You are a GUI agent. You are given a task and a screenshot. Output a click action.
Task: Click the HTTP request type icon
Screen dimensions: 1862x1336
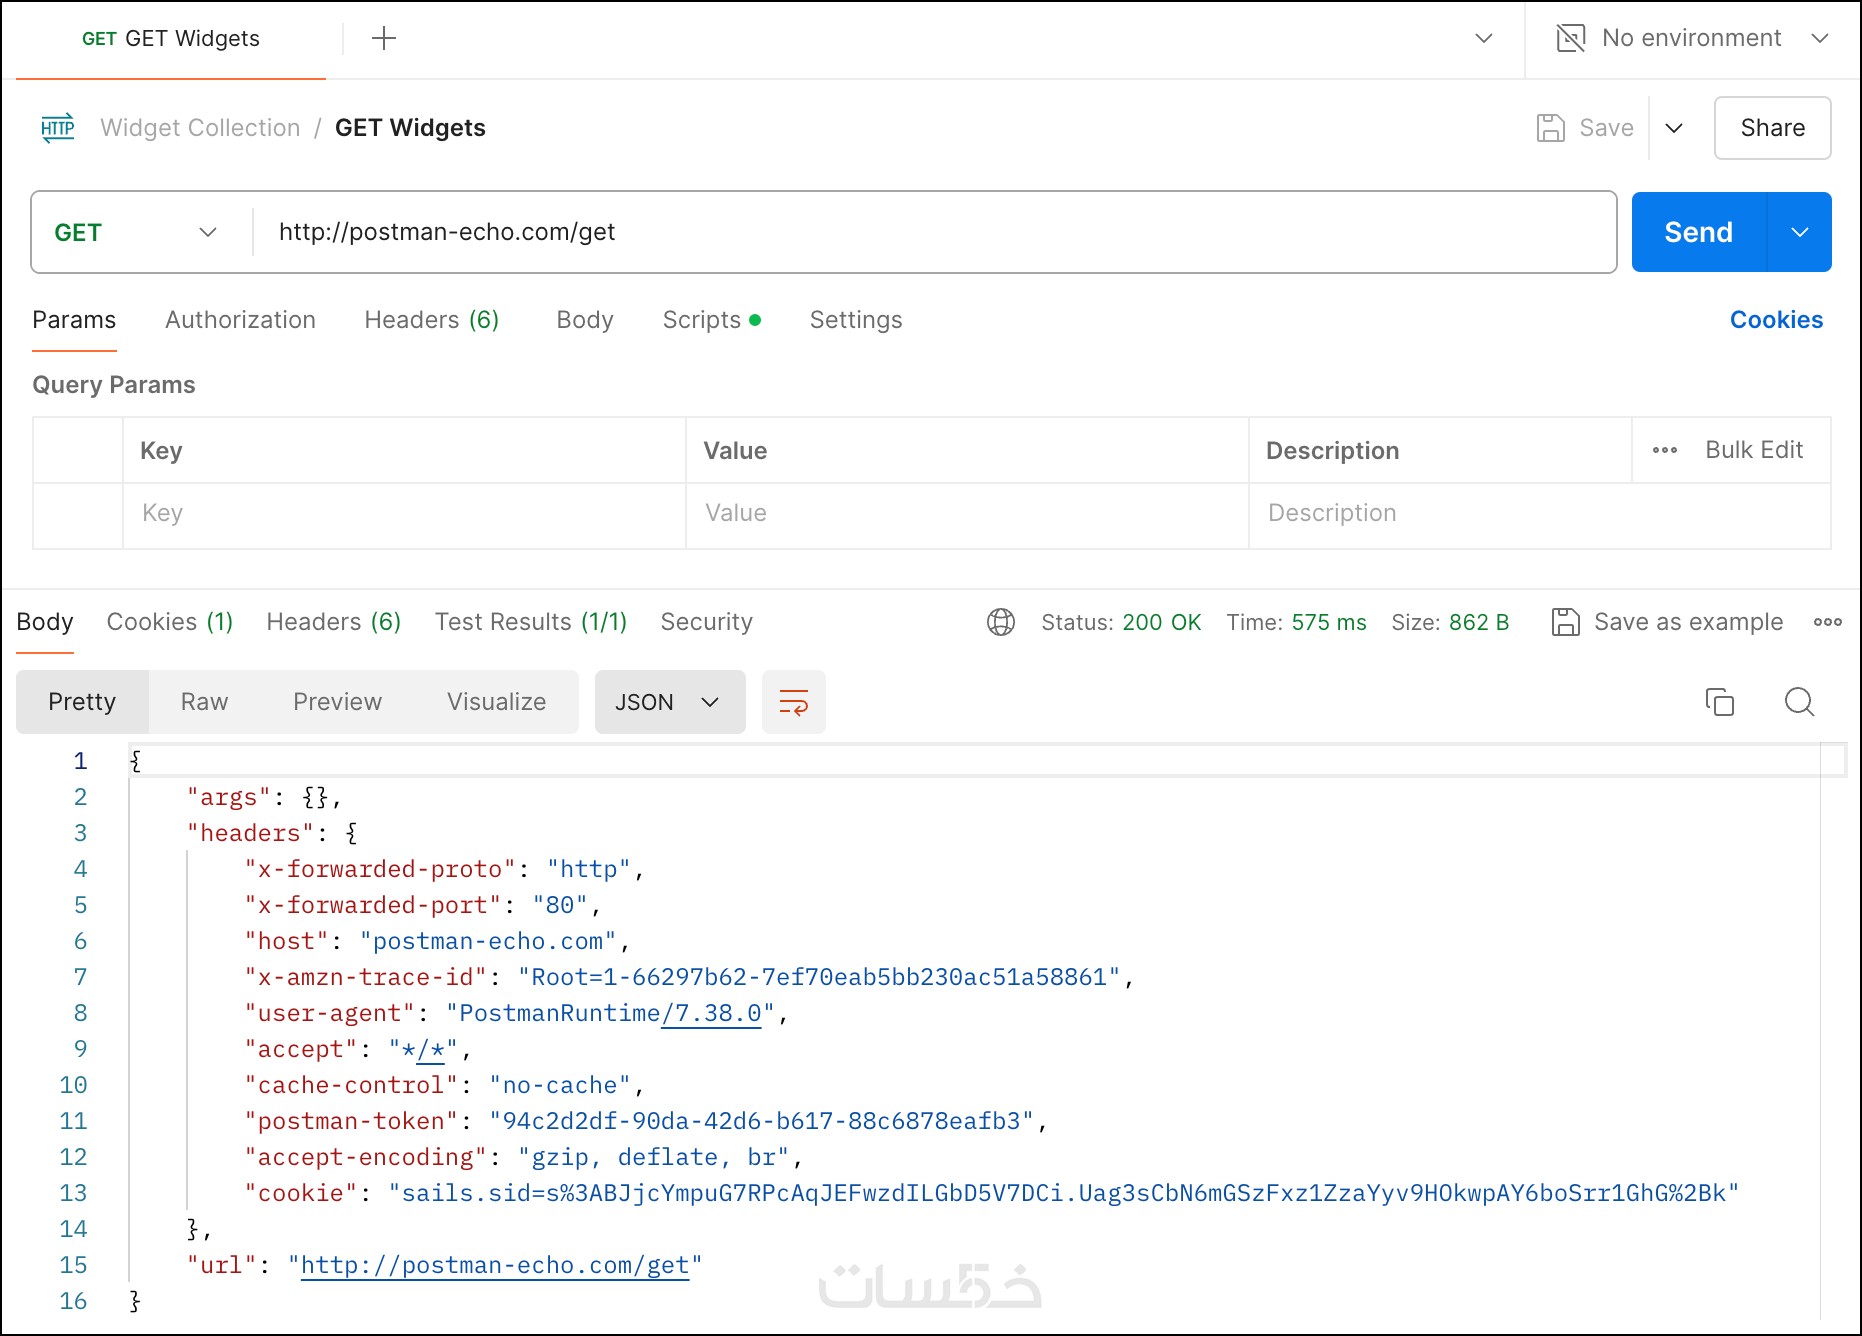point(58,128)
